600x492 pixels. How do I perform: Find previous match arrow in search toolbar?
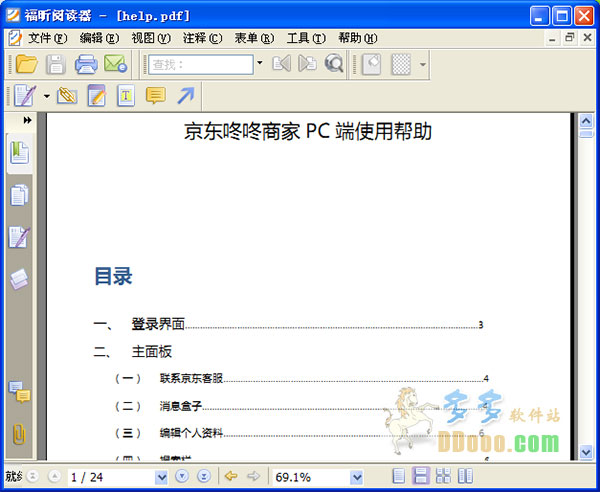click(x=281, y=64)
